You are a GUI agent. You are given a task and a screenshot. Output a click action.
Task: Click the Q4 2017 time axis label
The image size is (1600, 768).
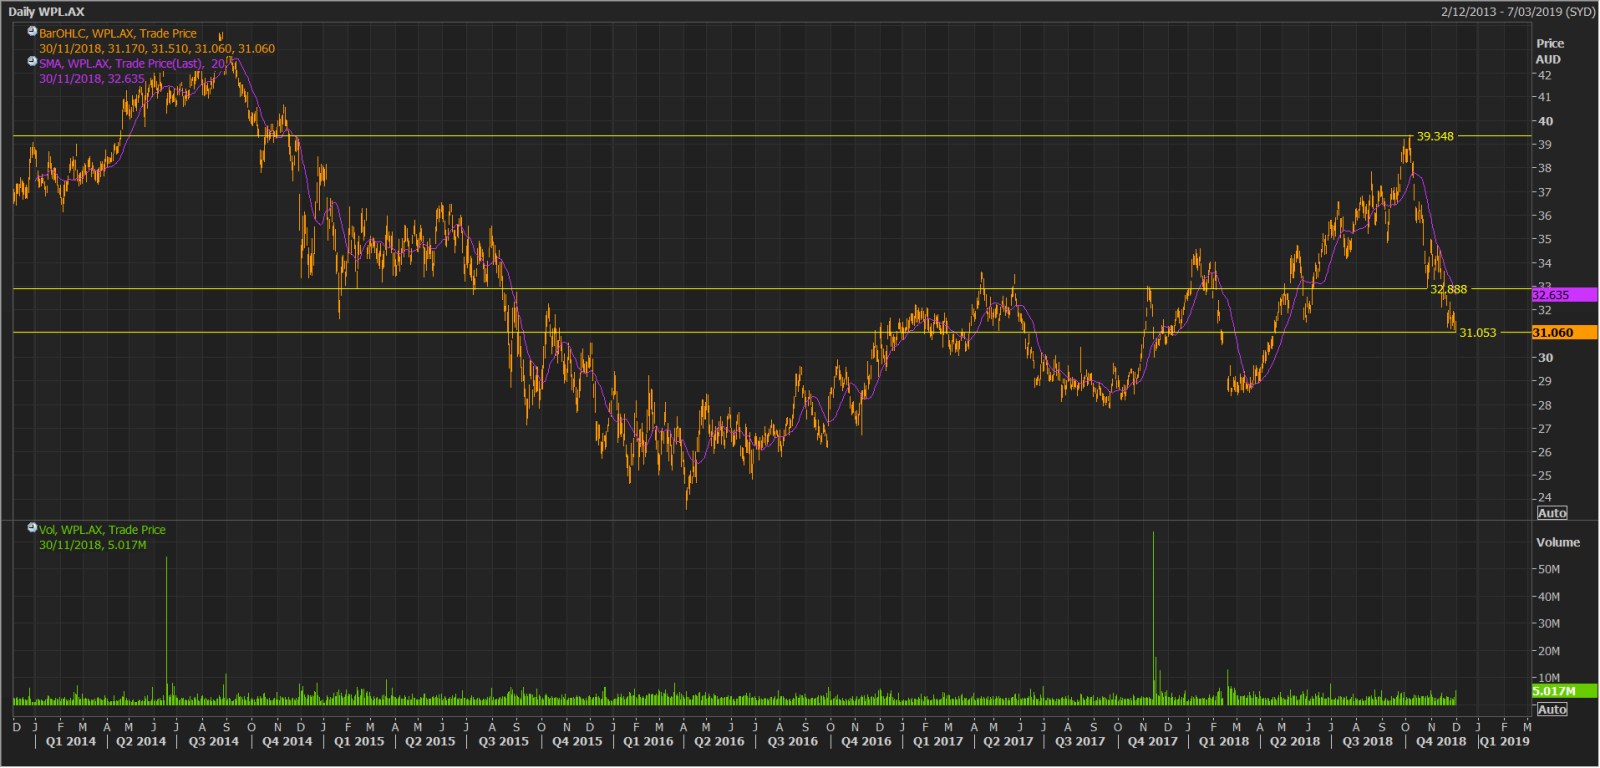pyautogui.click(x=1153, y=741)
